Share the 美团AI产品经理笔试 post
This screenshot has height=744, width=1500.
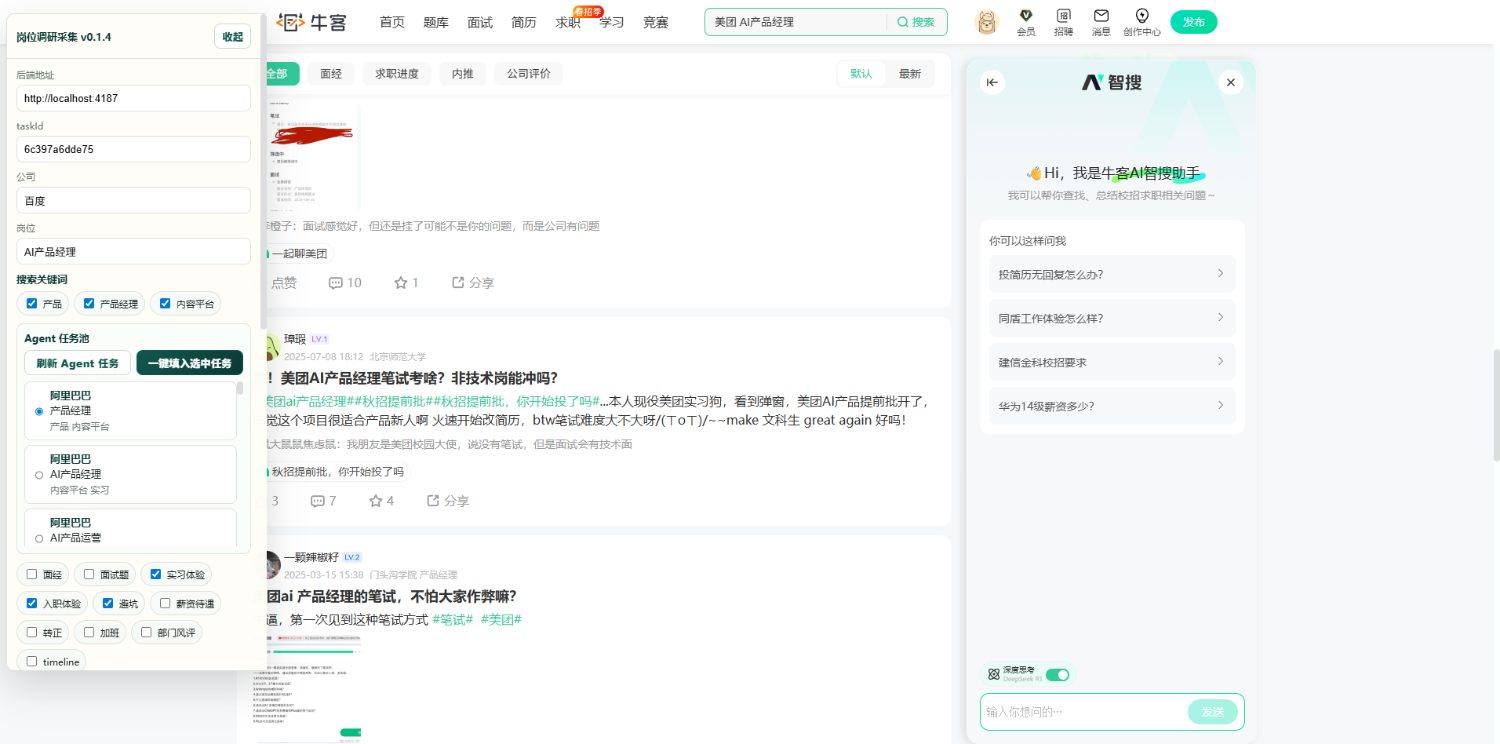click(447, 501)
